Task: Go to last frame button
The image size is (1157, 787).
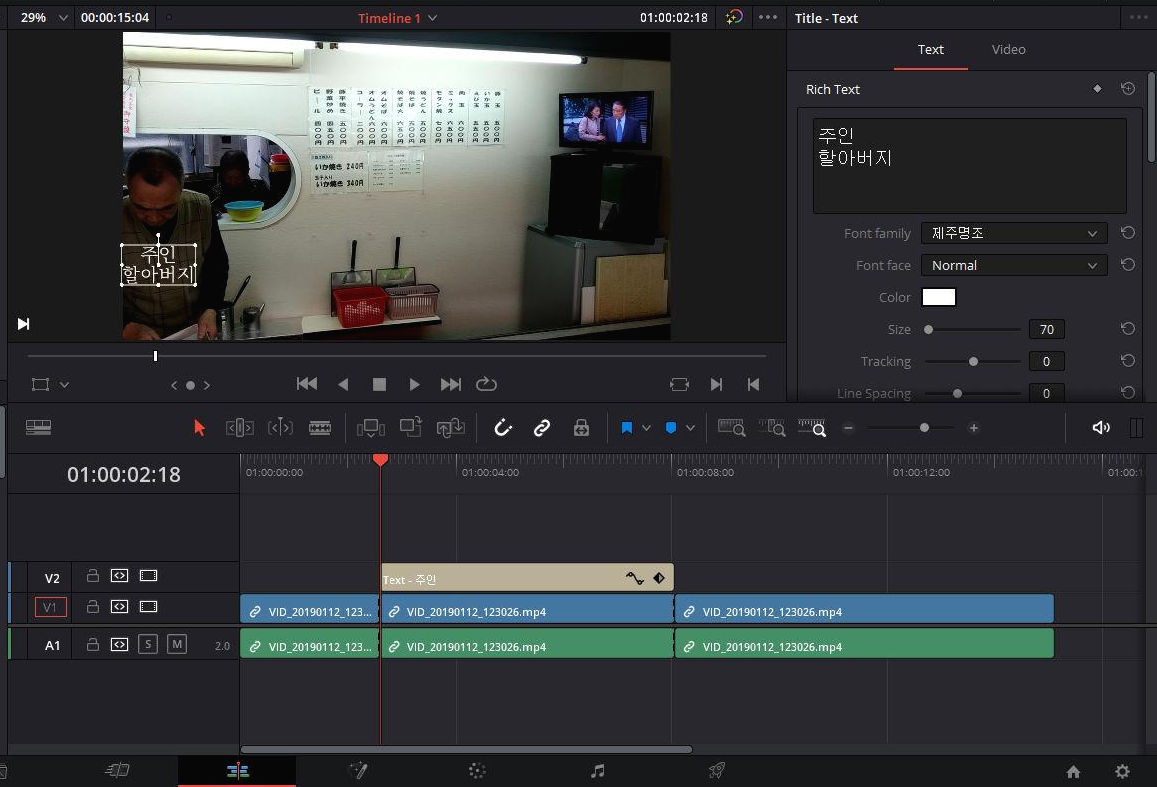Action: click(x=450, y=384)
